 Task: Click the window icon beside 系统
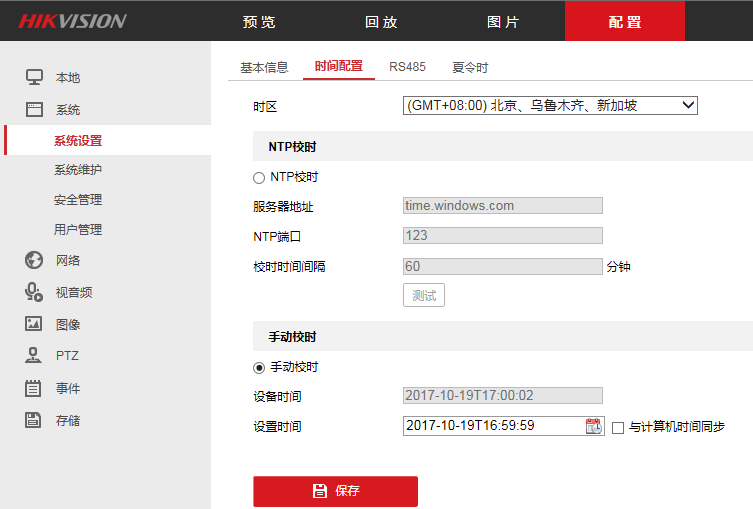[x=34, y=109]
